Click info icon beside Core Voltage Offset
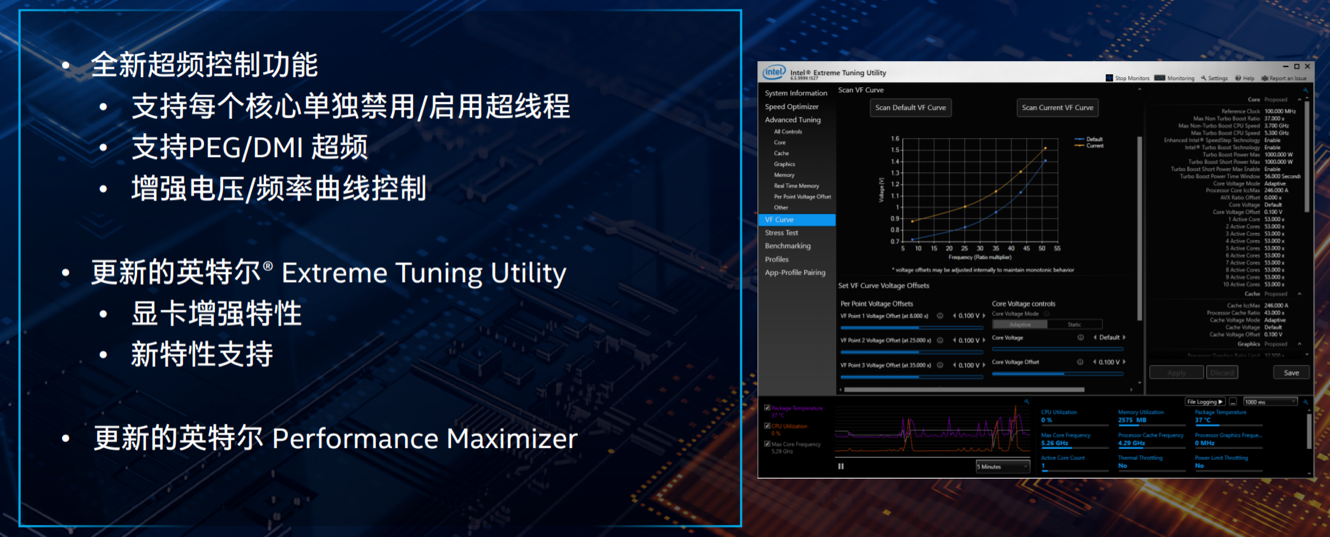 coord(1081,362)
